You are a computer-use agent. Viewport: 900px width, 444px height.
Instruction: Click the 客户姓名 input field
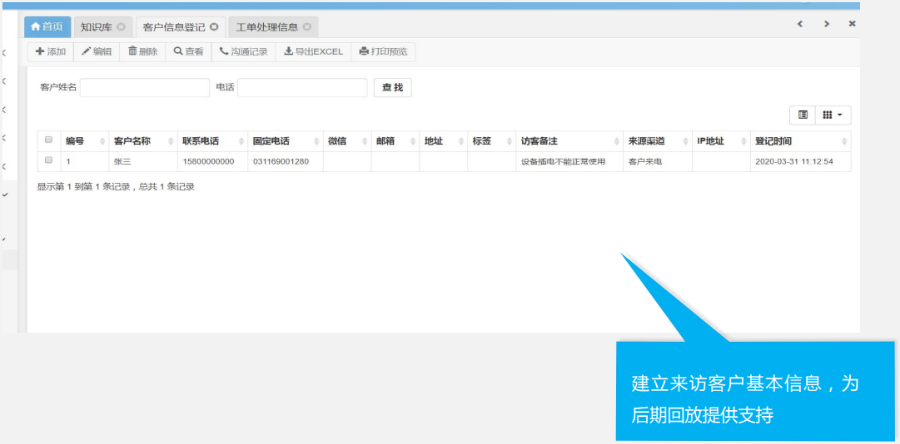point(145,88)
